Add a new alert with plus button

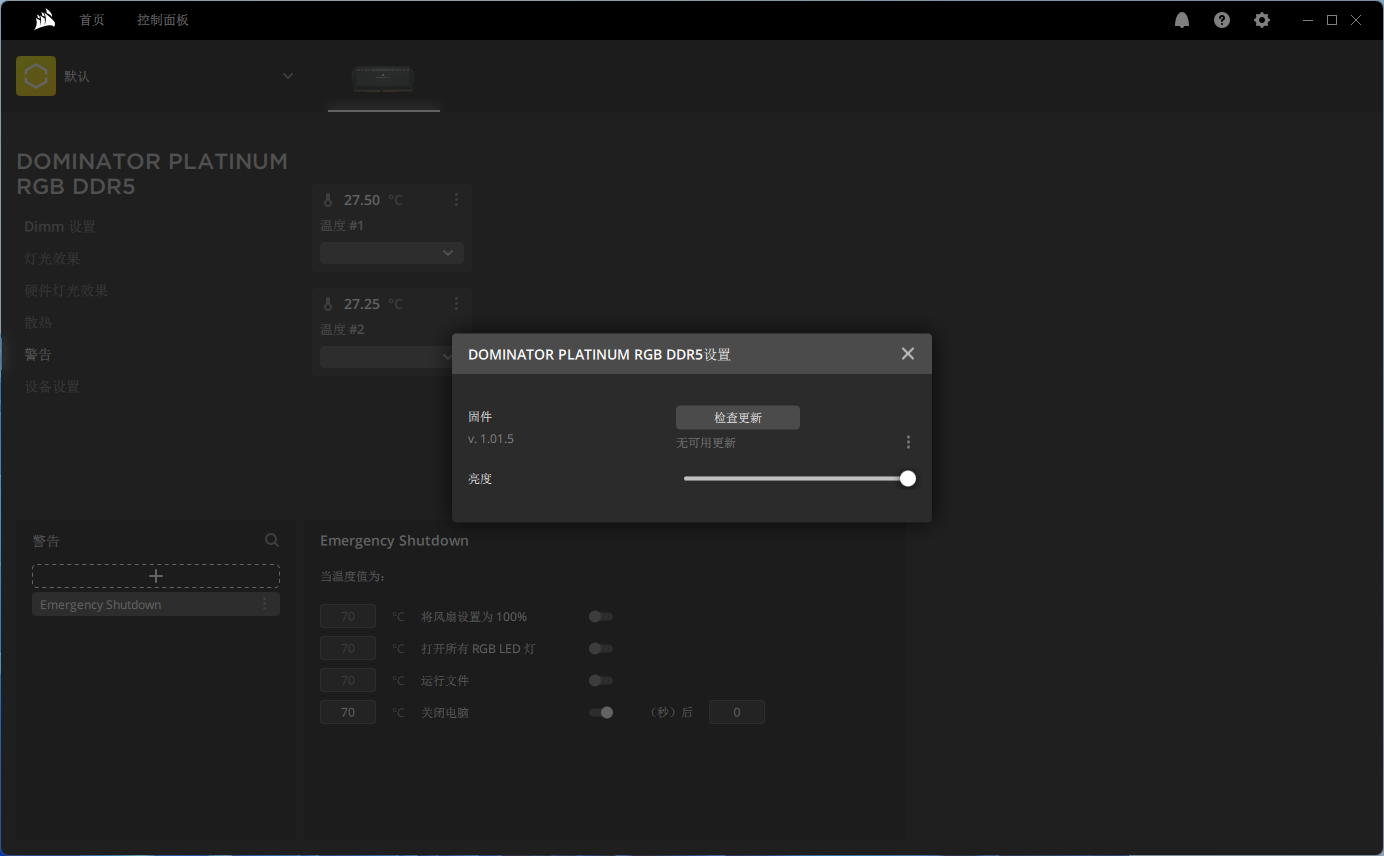click(156, 576)
